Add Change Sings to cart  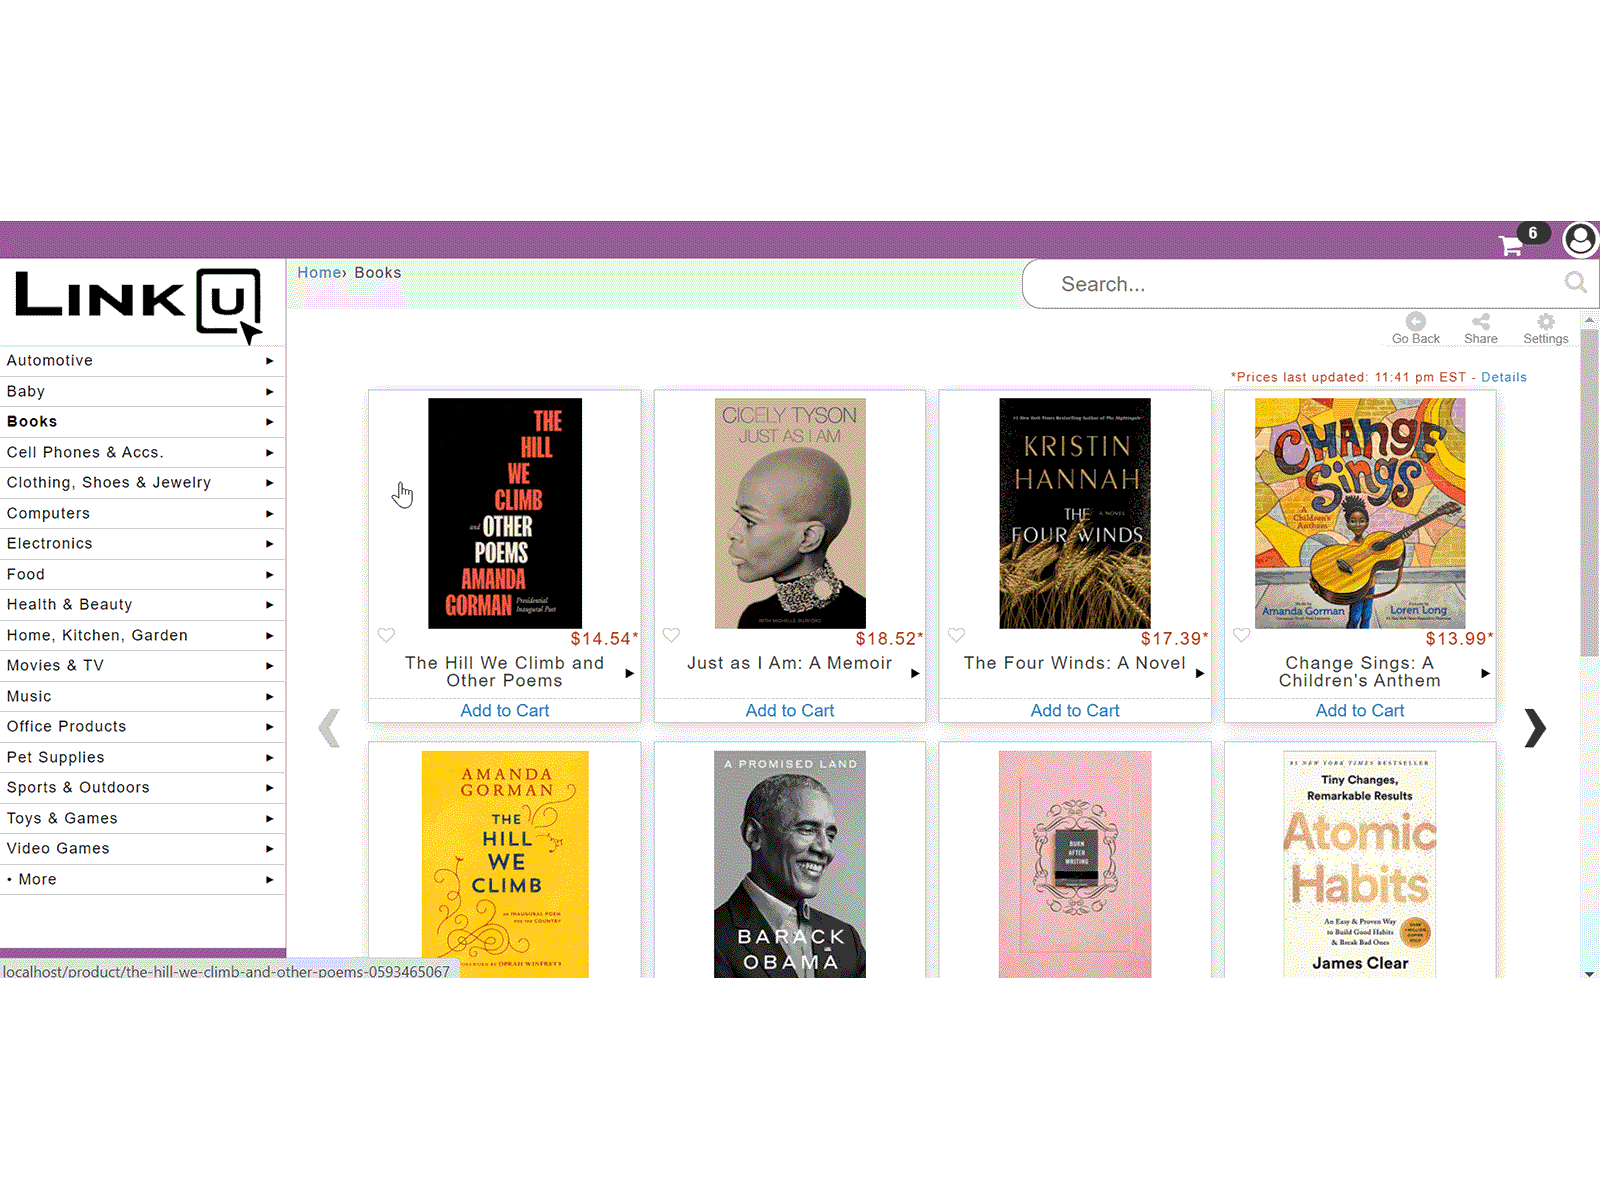[x=1360, y=711]
